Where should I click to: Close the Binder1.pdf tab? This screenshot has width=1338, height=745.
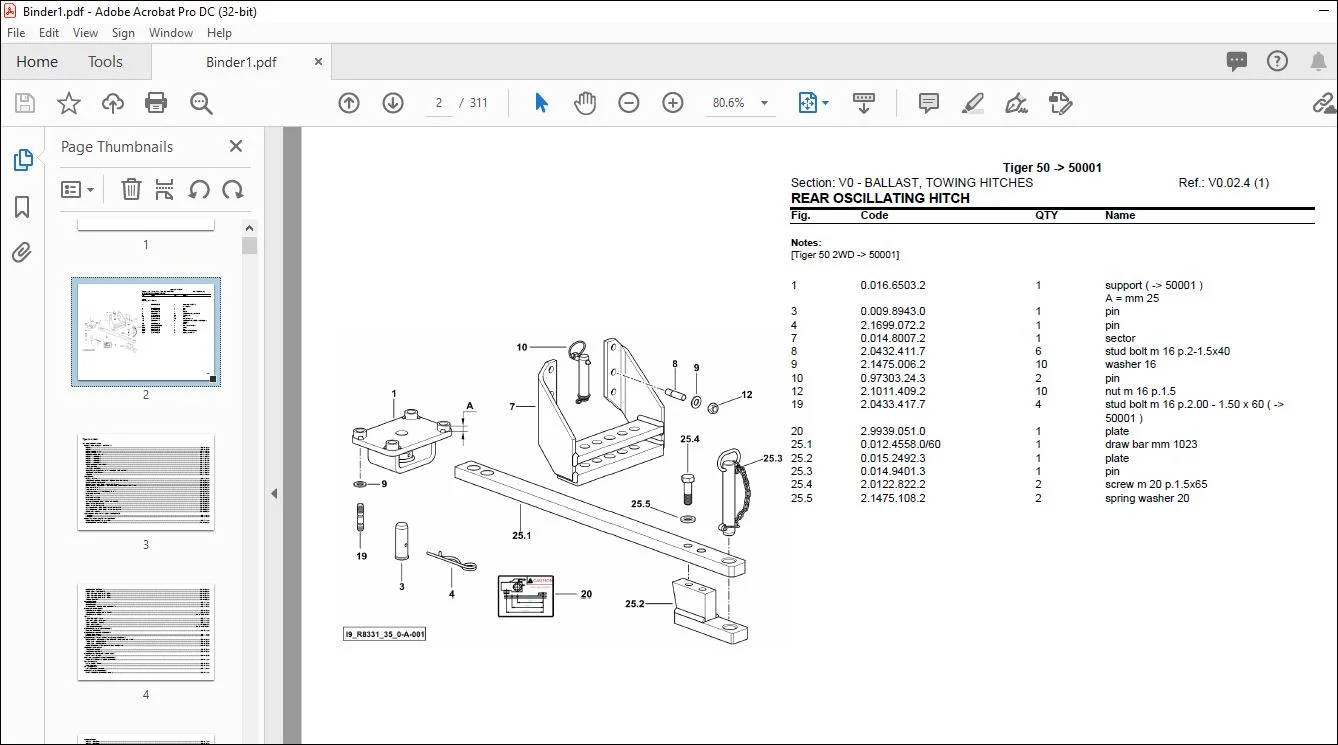pyautogui.click(x=318, y=62)
